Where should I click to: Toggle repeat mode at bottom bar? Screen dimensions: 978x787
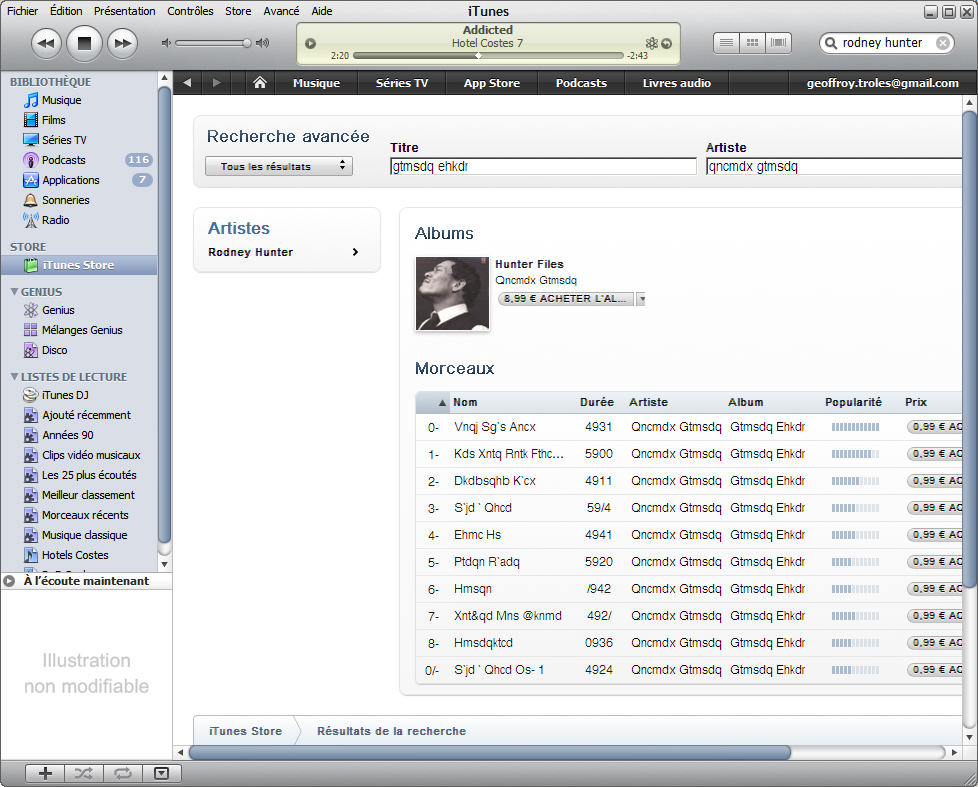coord(122,773)
